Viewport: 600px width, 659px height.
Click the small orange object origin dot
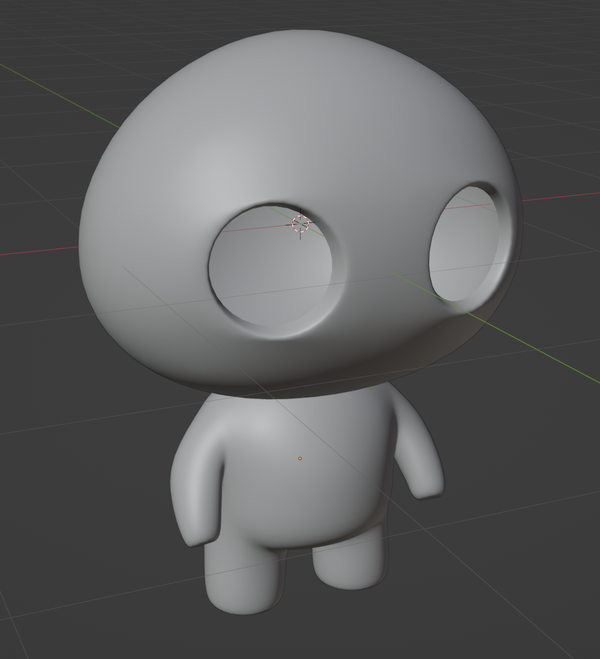coord(300,459)
